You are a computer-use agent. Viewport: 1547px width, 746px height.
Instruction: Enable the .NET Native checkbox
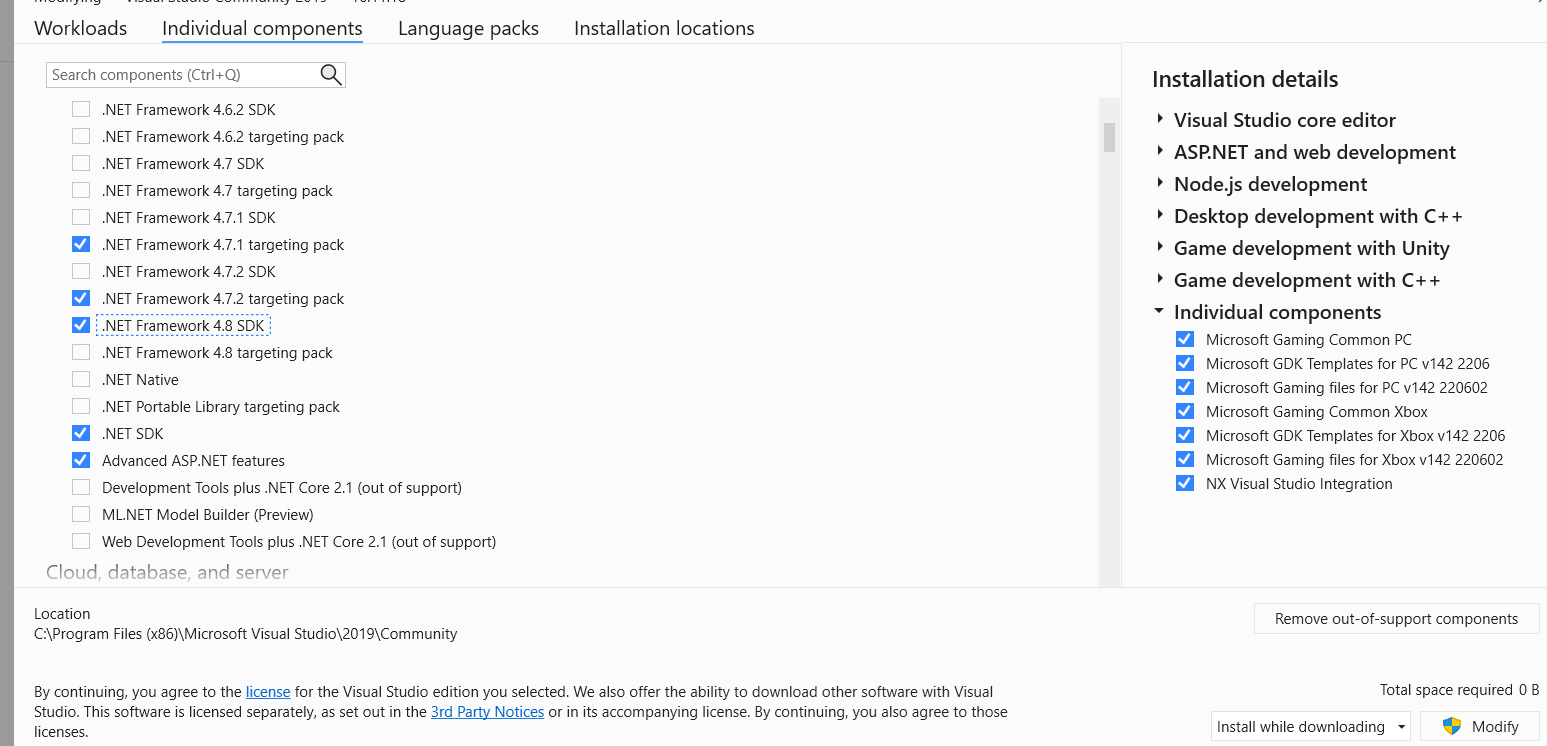tap(81, 380)
